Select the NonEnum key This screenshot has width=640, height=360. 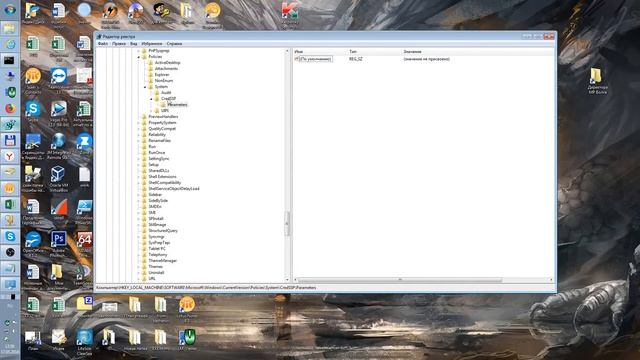[x=164, y=81]
